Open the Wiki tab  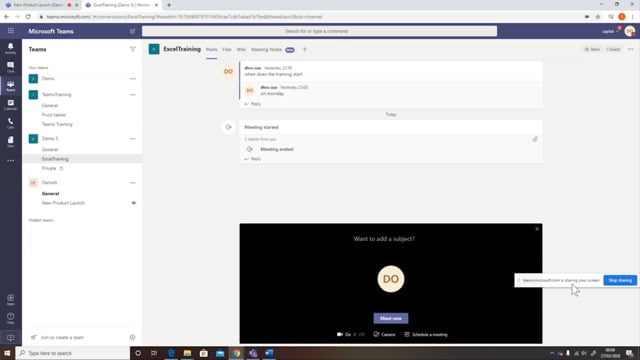pos(241,49)
